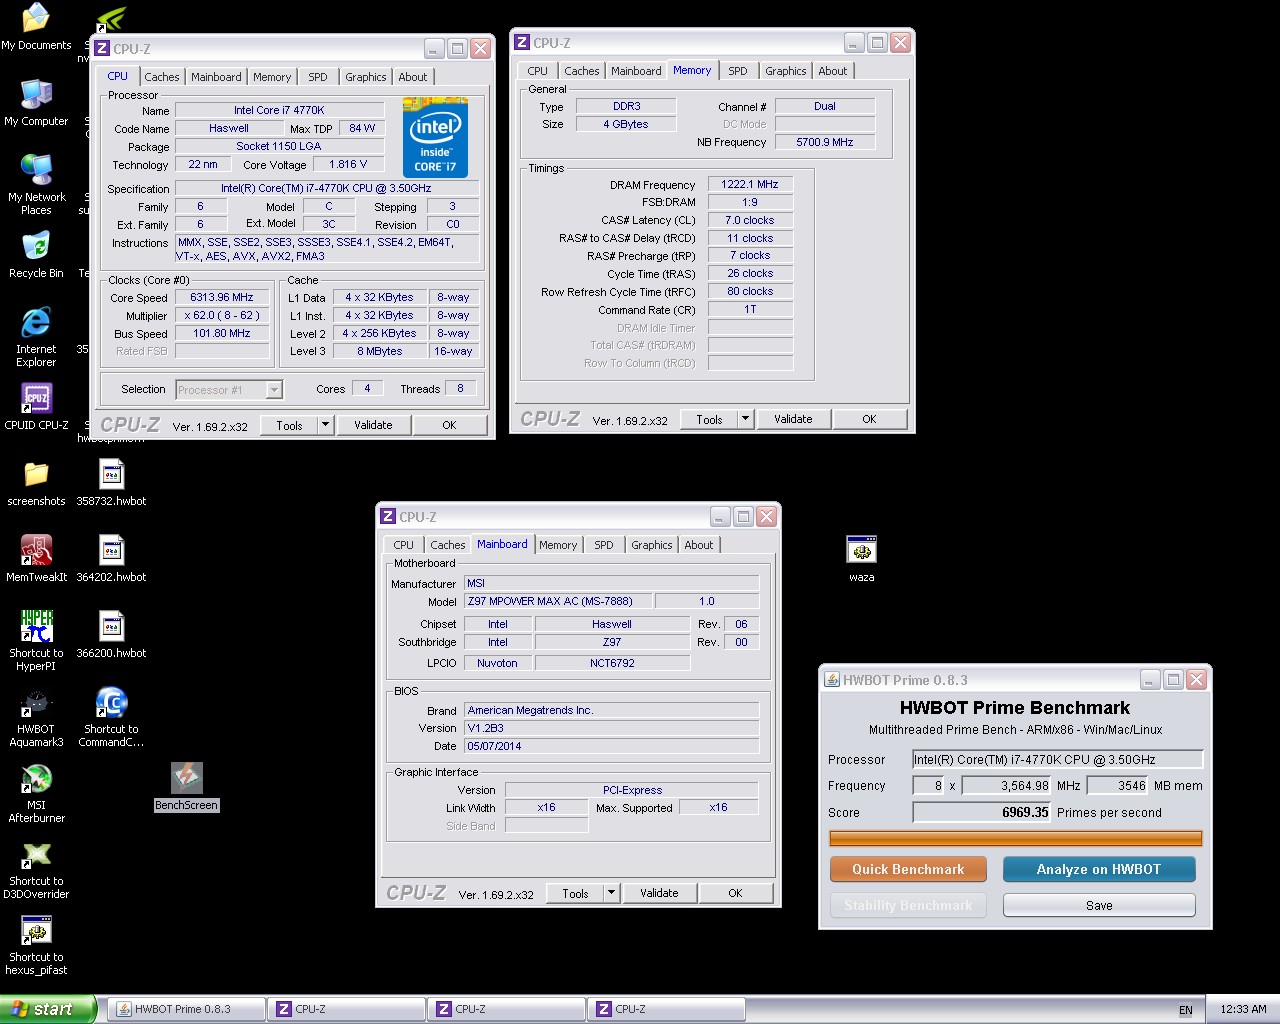The width and height of the screenshot is (1280, 1024).
Task: Select Memory tab in Mainboard window
Action: point(558,545)
